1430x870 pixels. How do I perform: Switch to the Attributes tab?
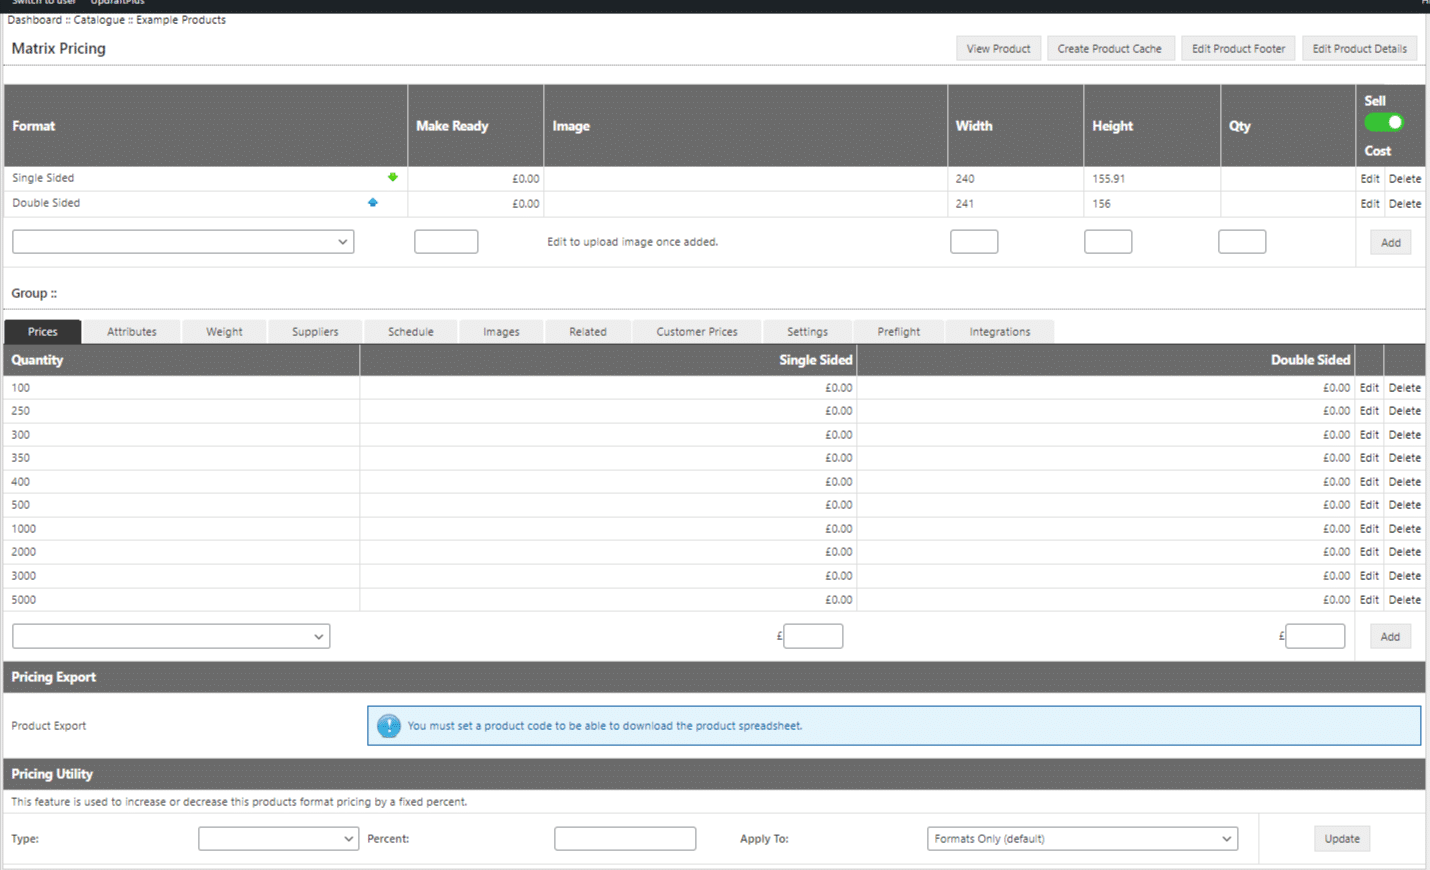point(132,332)
